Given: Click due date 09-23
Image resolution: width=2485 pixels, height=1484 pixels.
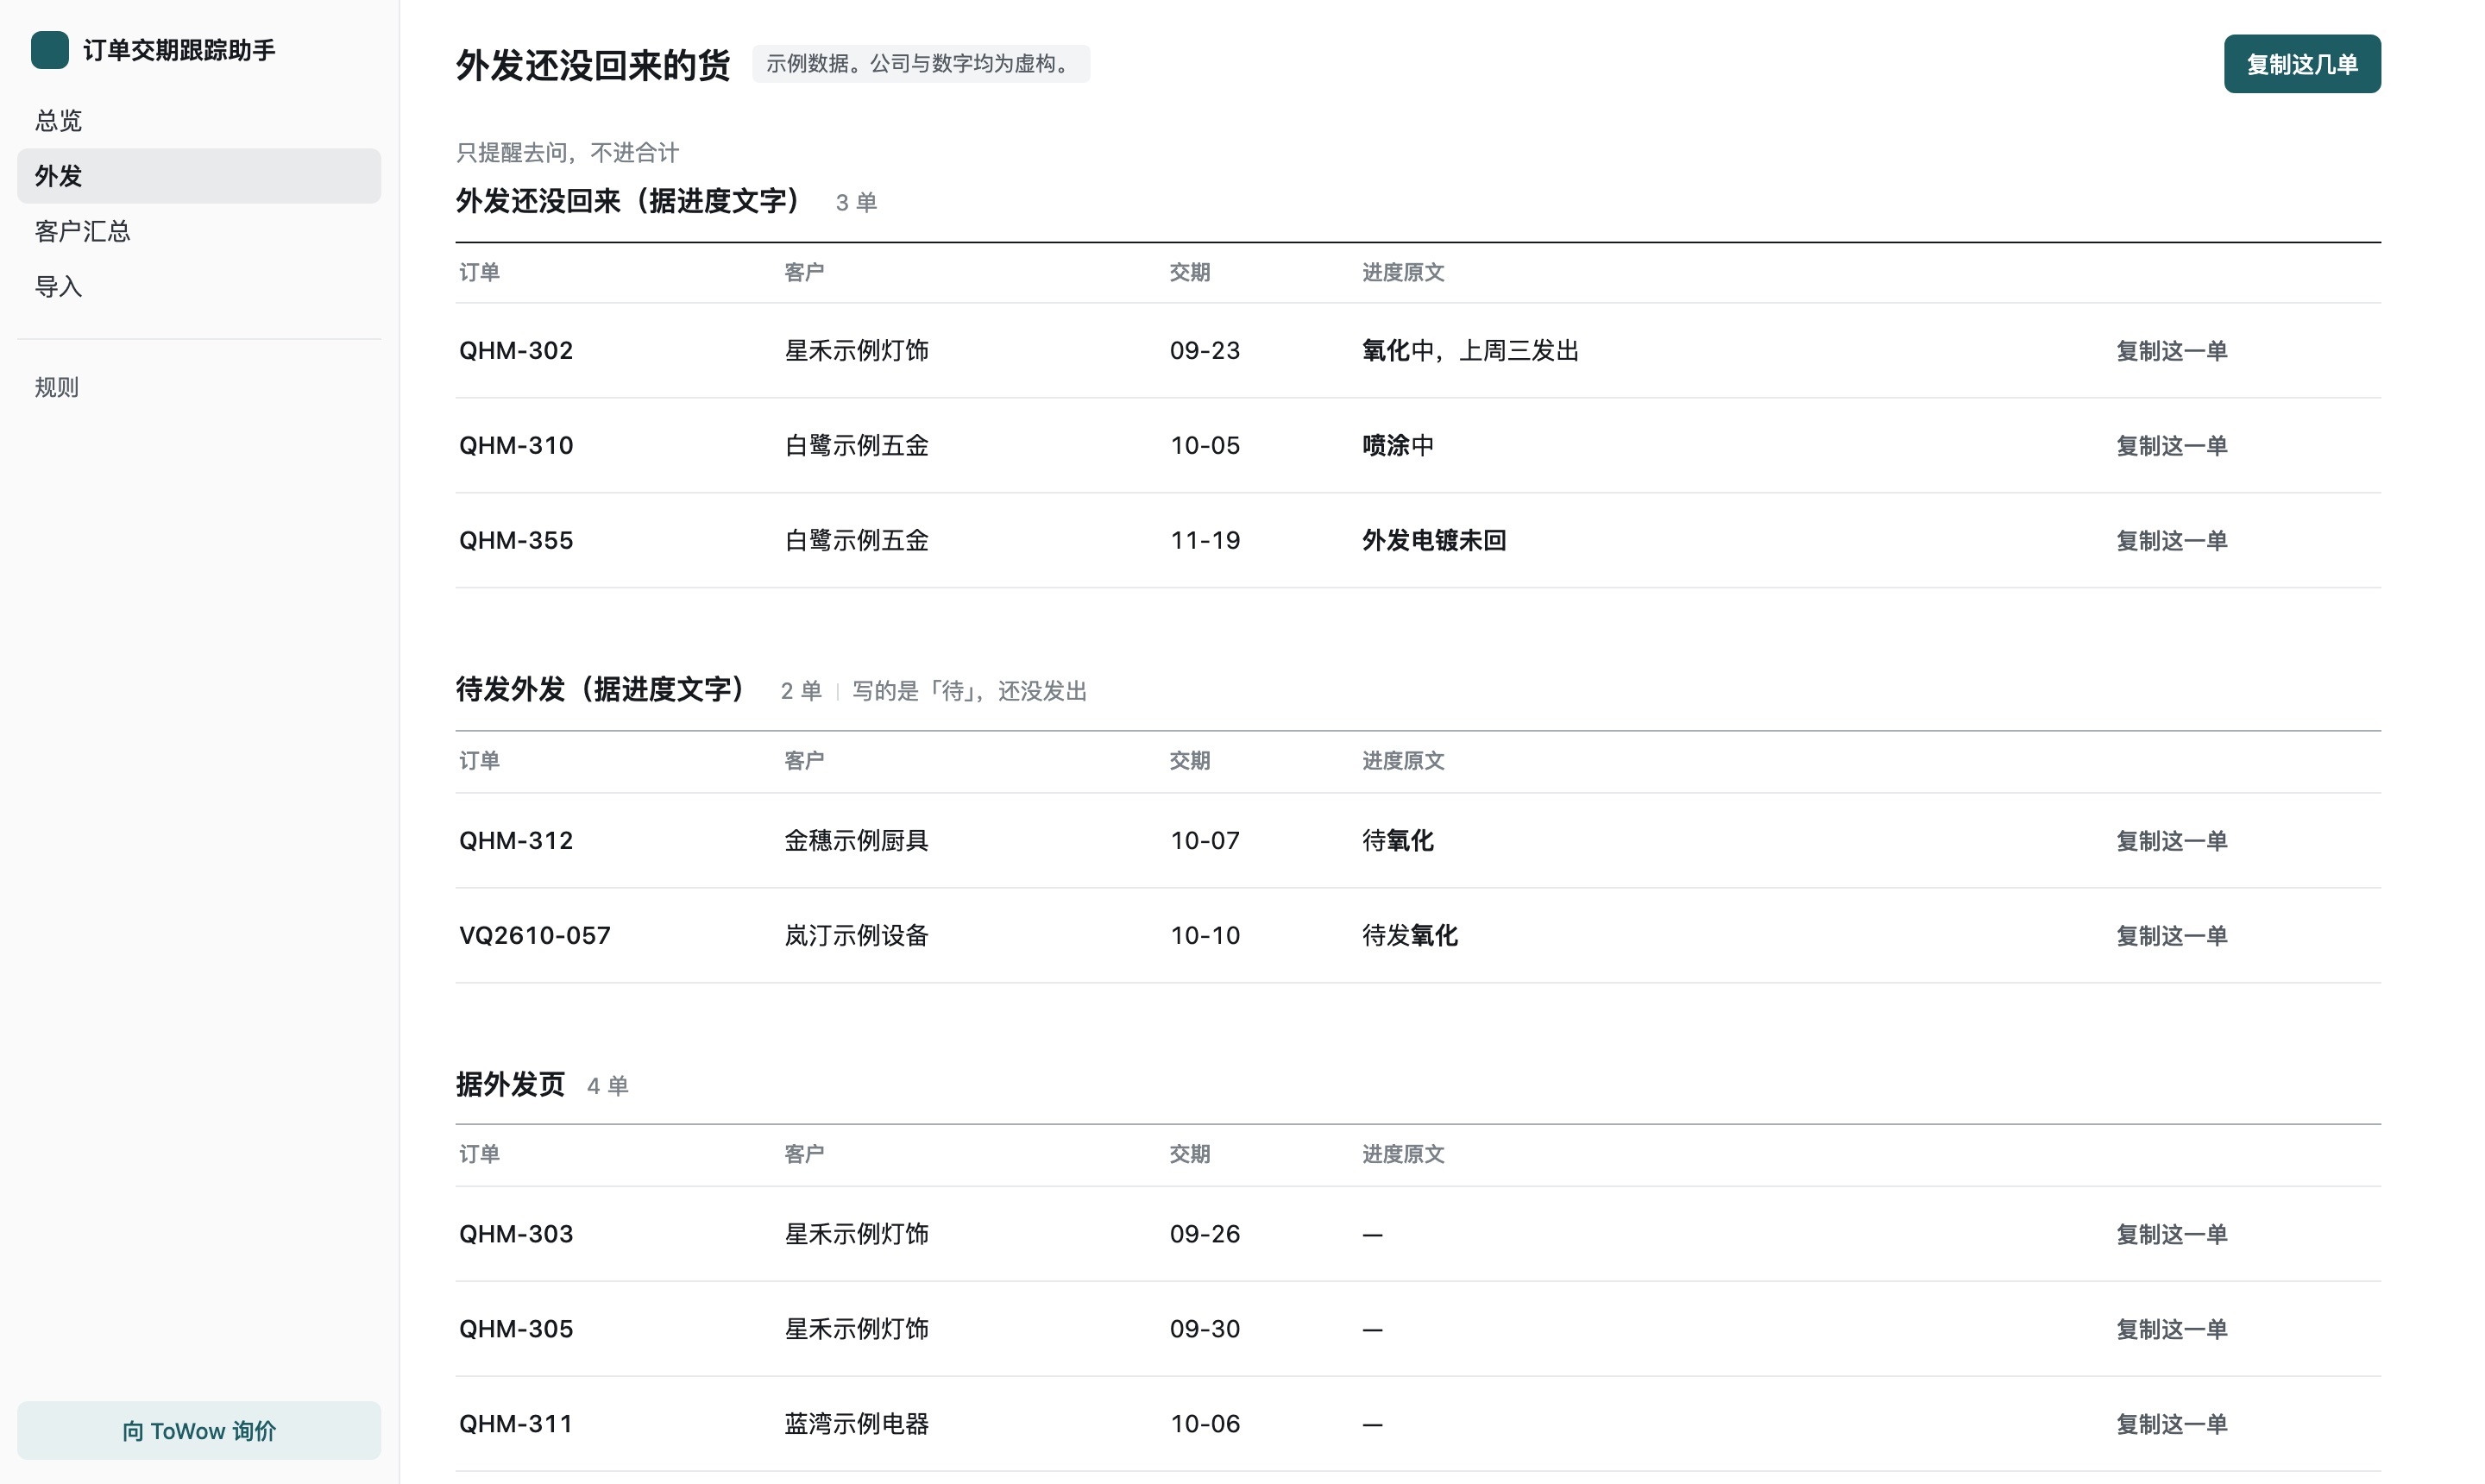Looking at the screenshot, I should click(x=1205, y=351).
